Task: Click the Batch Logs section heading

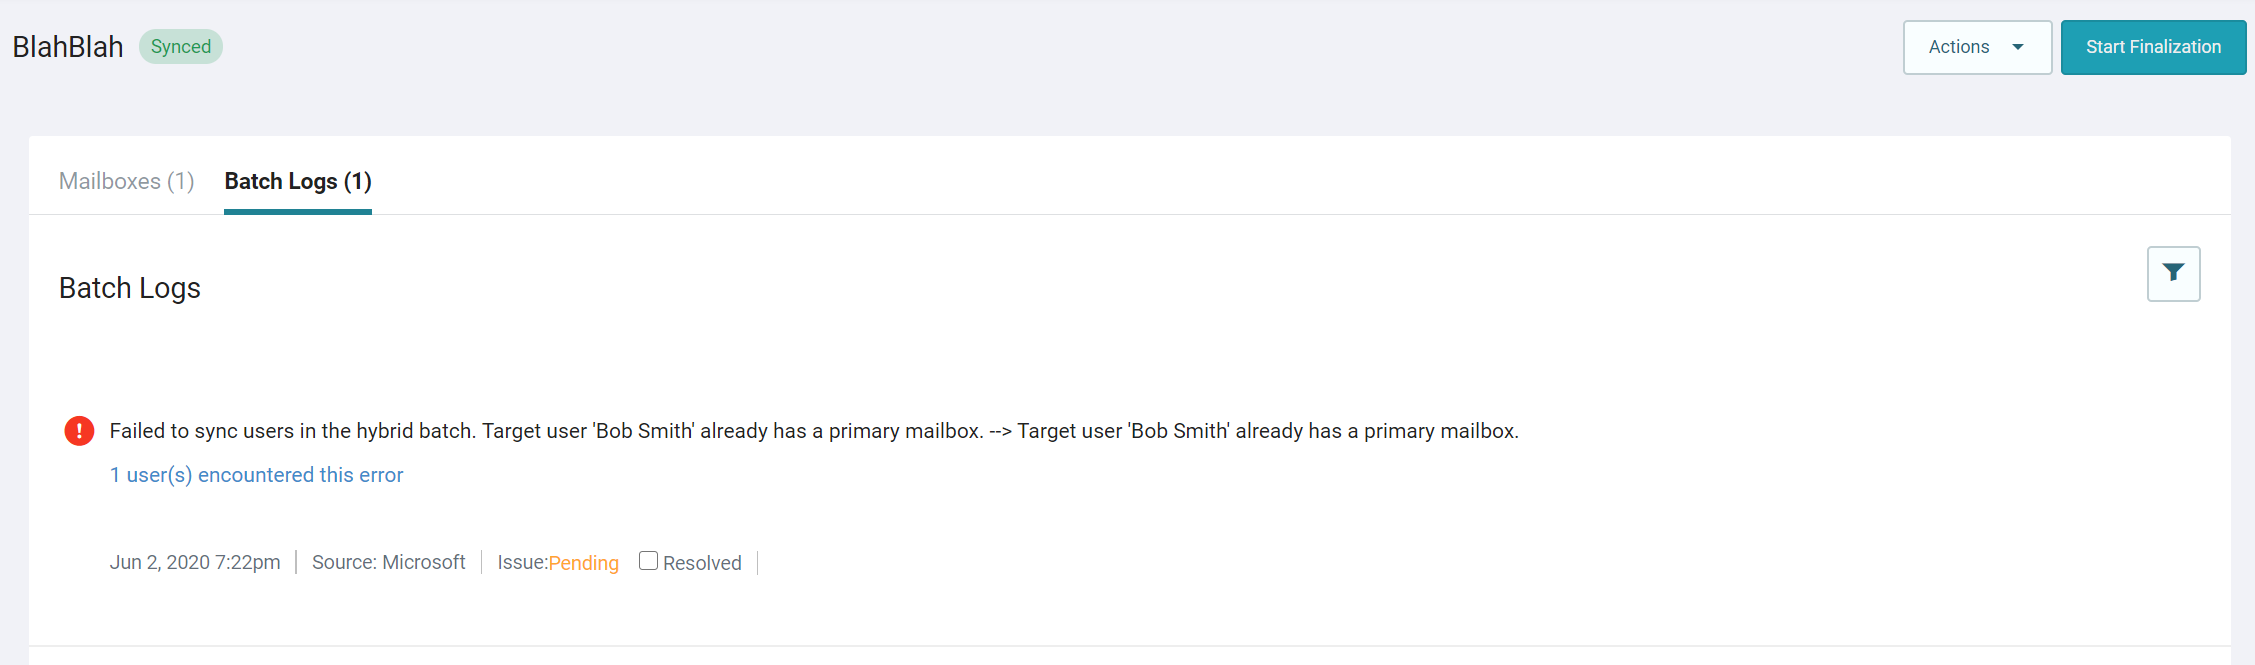Action: (x=130, y=288)
